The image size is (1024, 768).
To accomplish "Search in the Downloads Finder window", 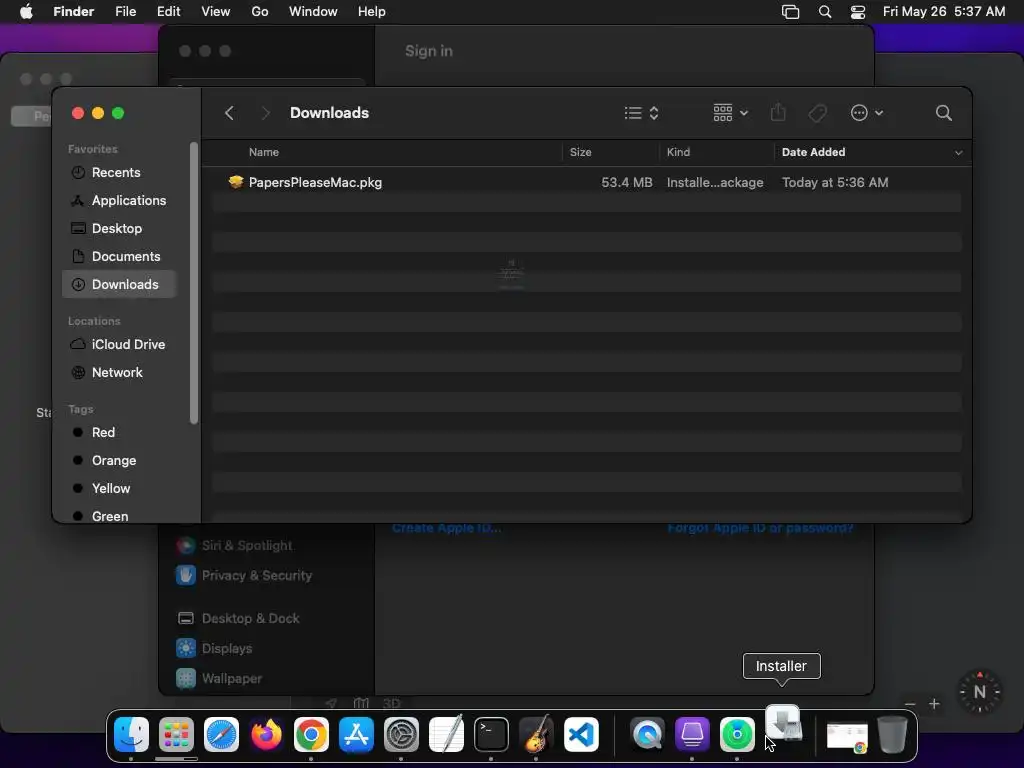I will pyautogui.click(x=943, y=113).
